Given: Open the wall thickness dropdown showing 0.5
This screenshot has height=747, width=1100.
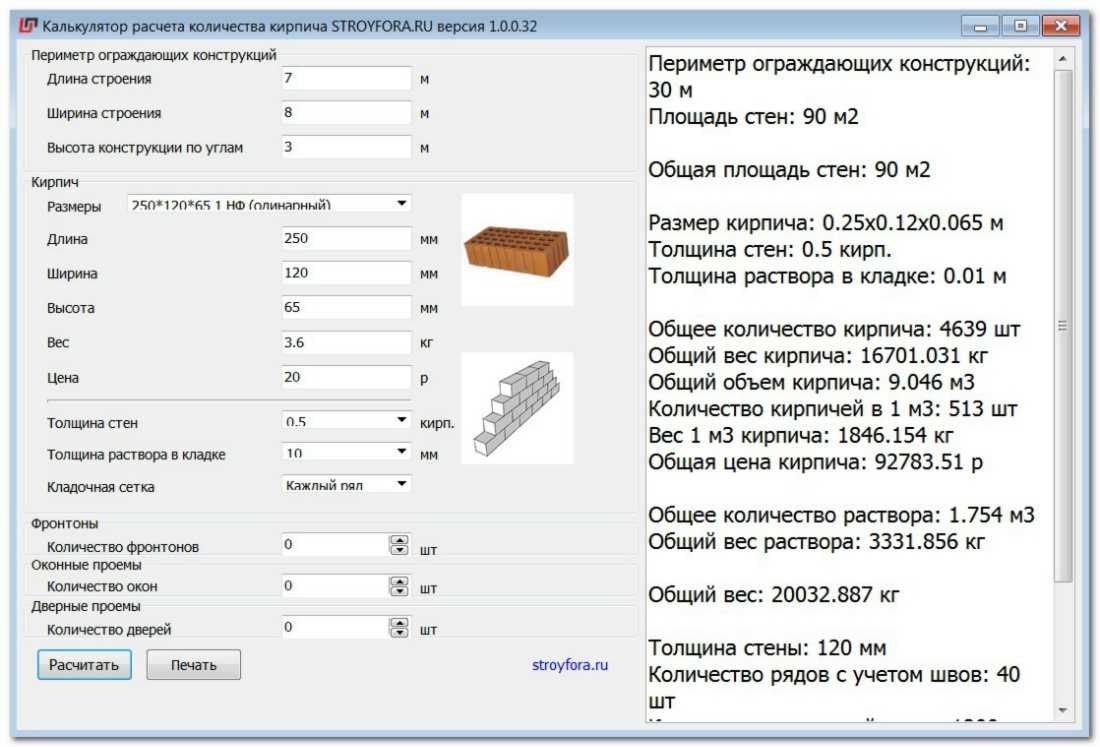Looking at the screenshot, I should pyautogui.click(x=346, y=420).
